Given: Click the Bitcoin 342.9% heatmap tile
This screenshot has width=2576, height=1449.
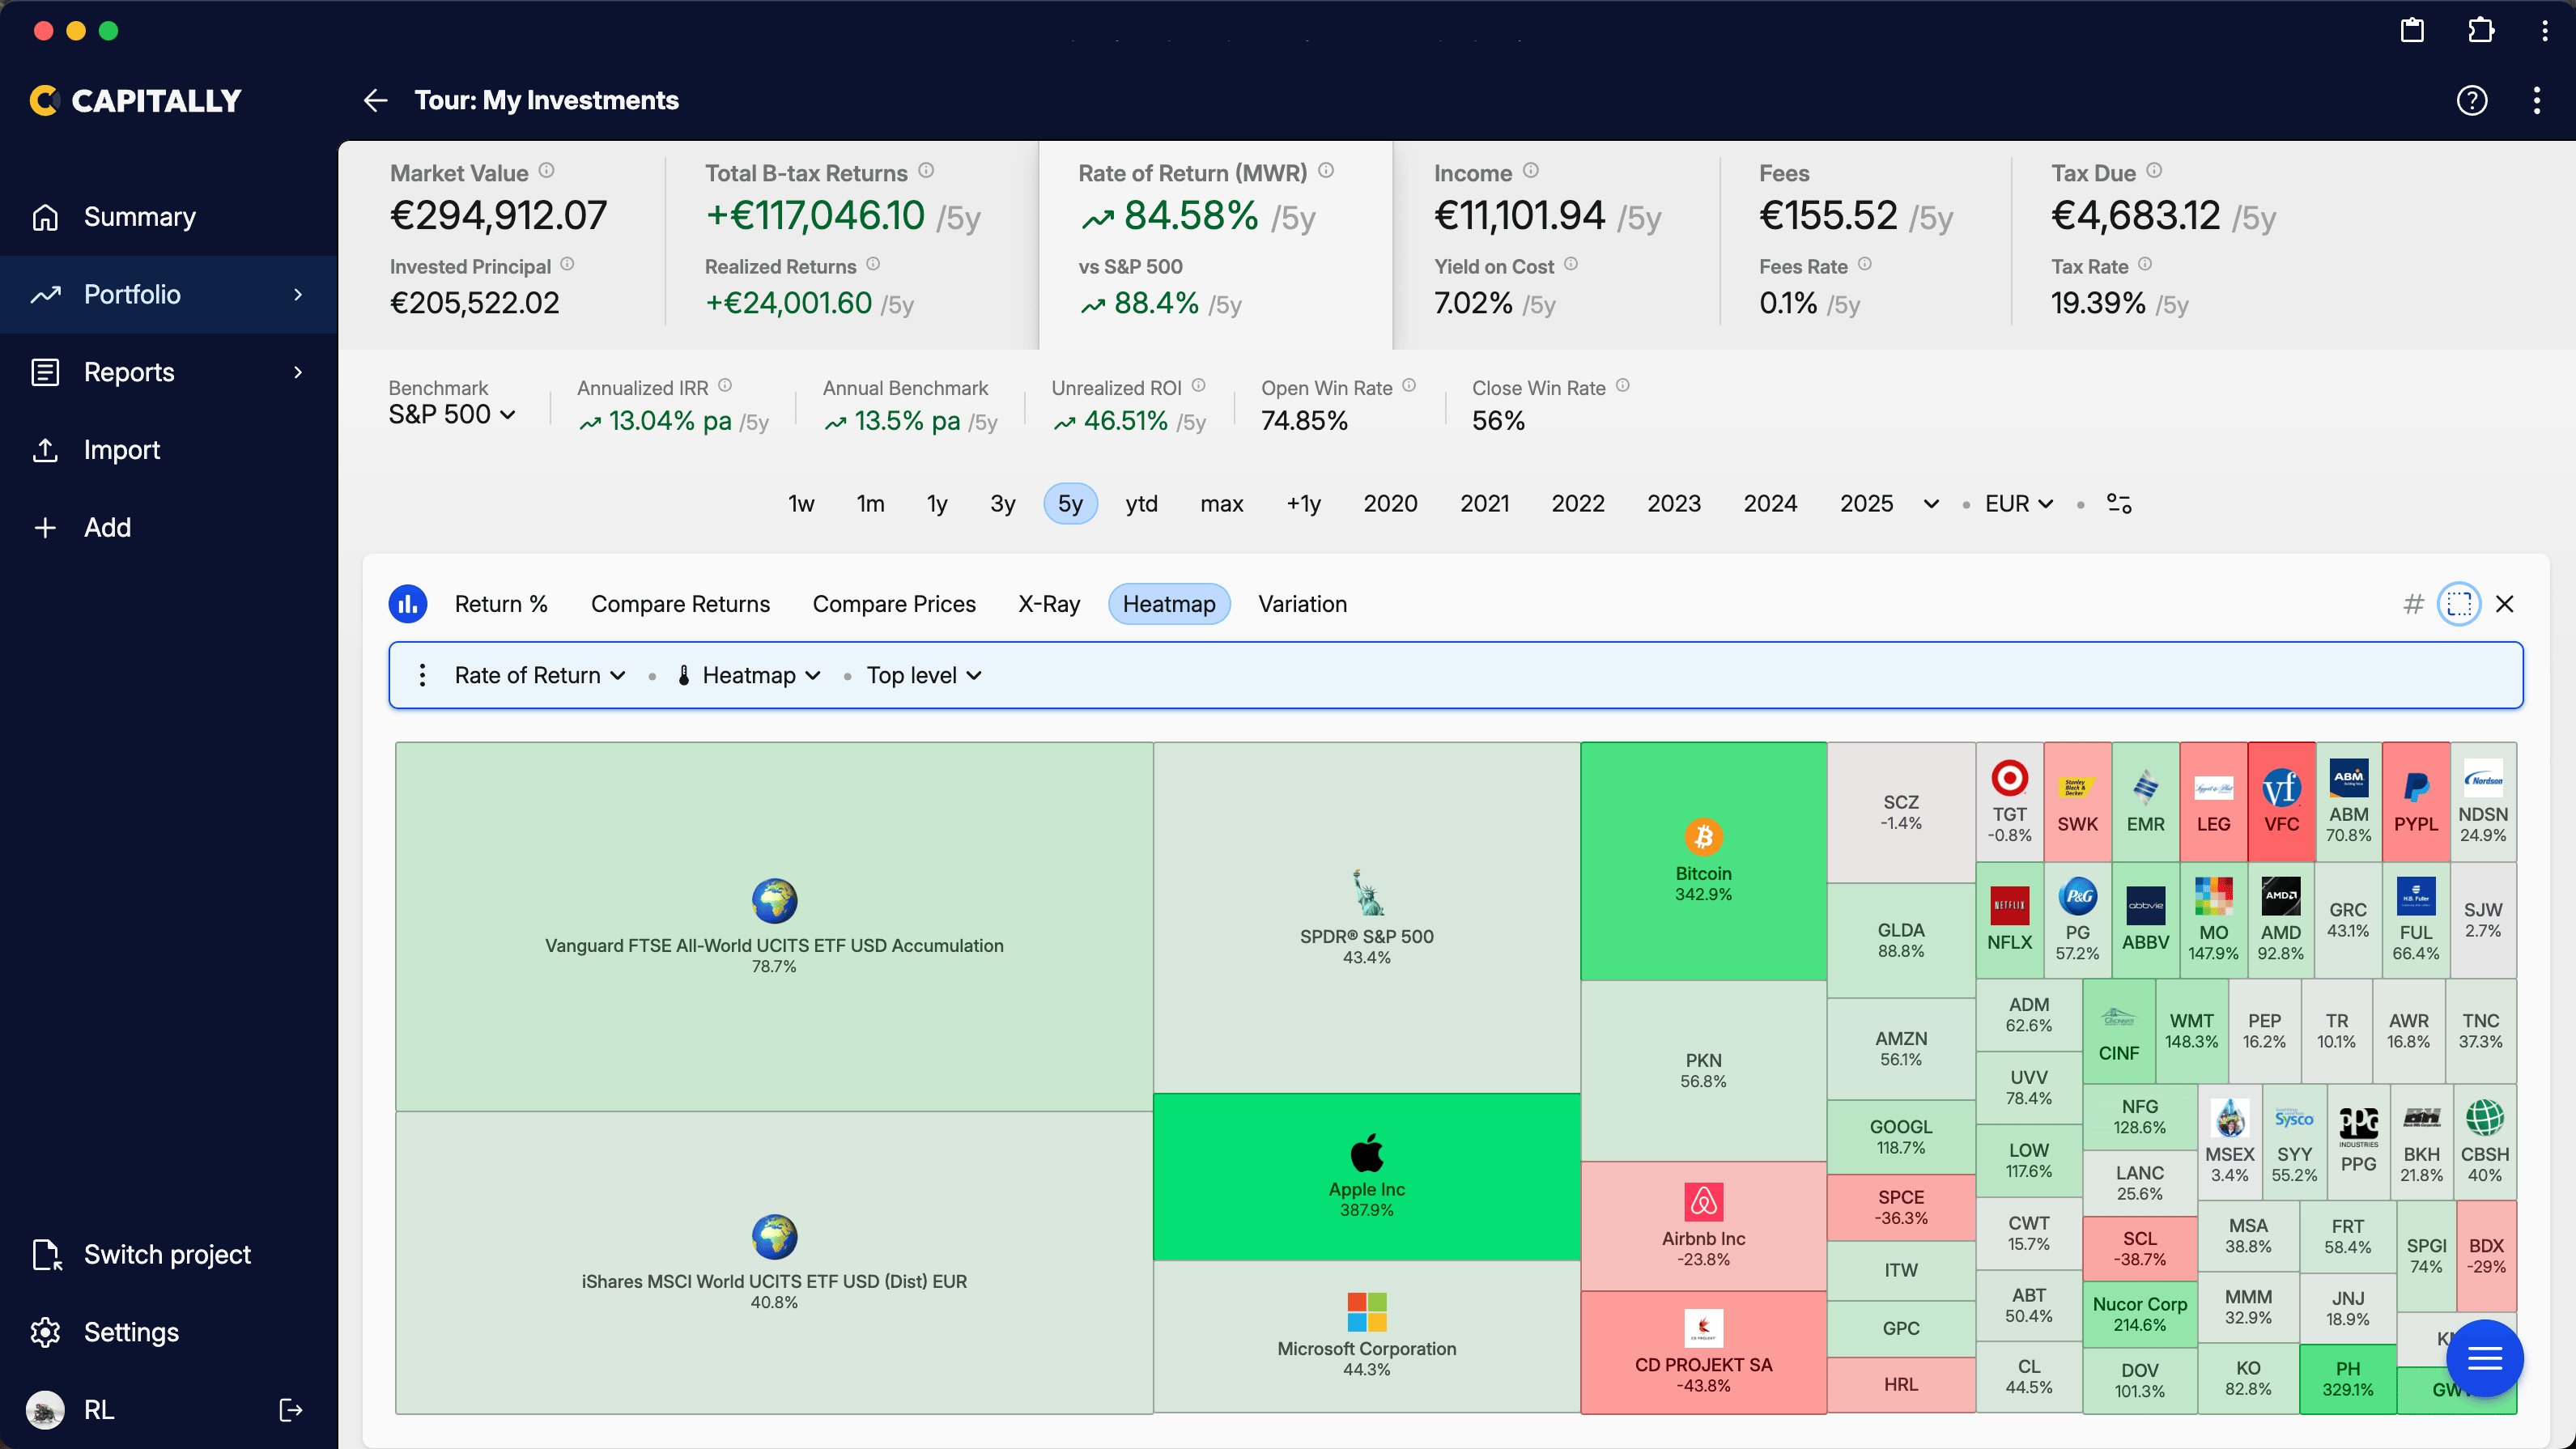Looking at the screenshot, I should coord(1703,860).
